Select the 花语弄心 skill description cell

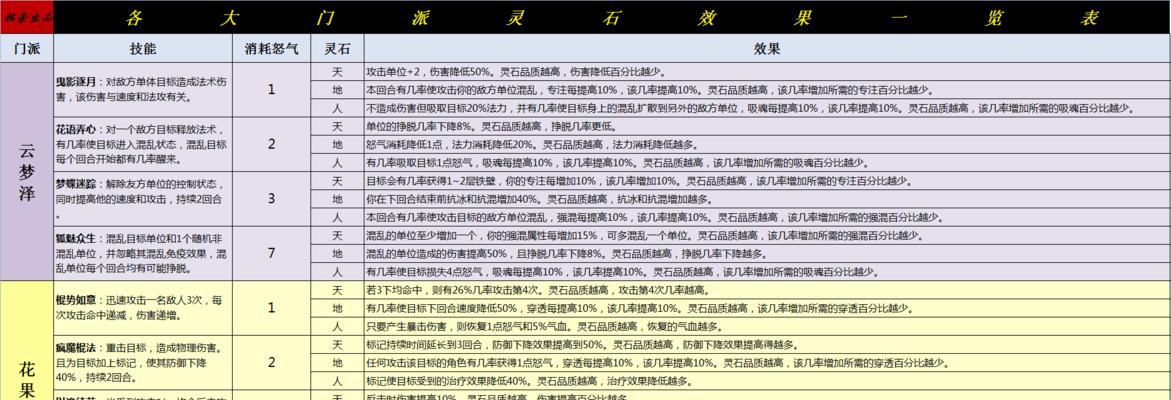pos(143,144)
